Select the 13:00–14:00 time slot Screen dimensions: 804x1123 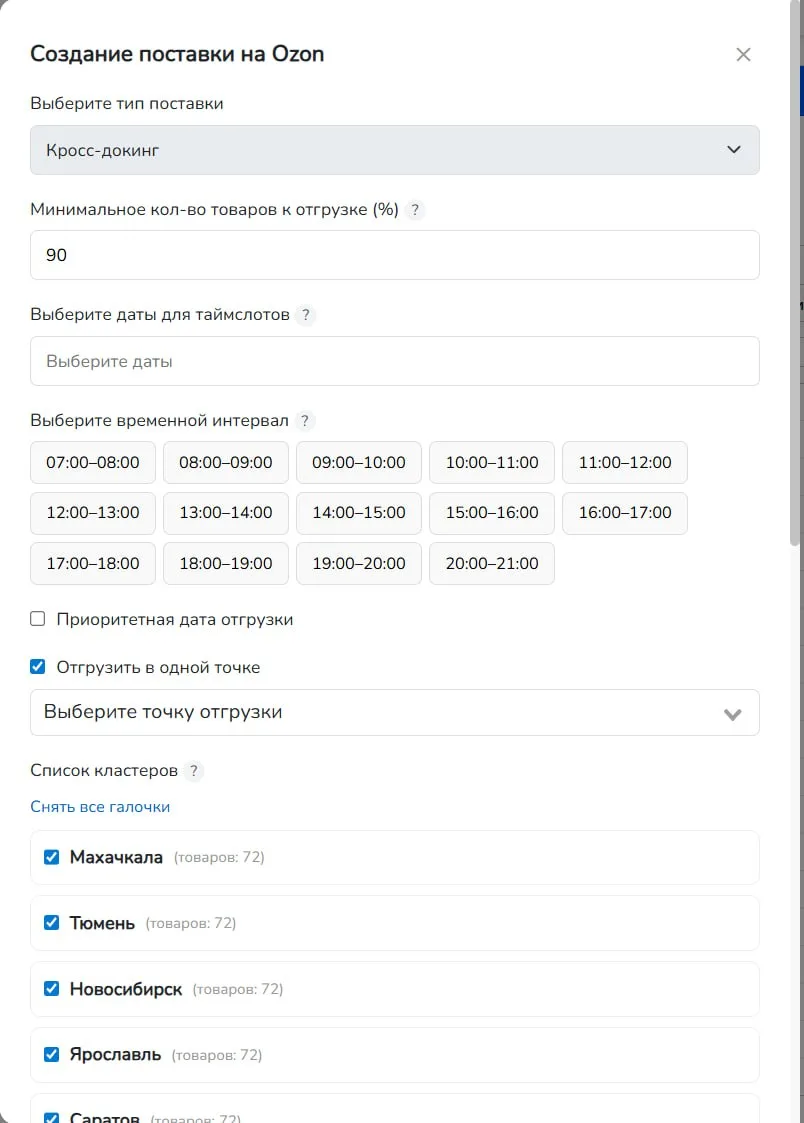click(x=226, y=513)
